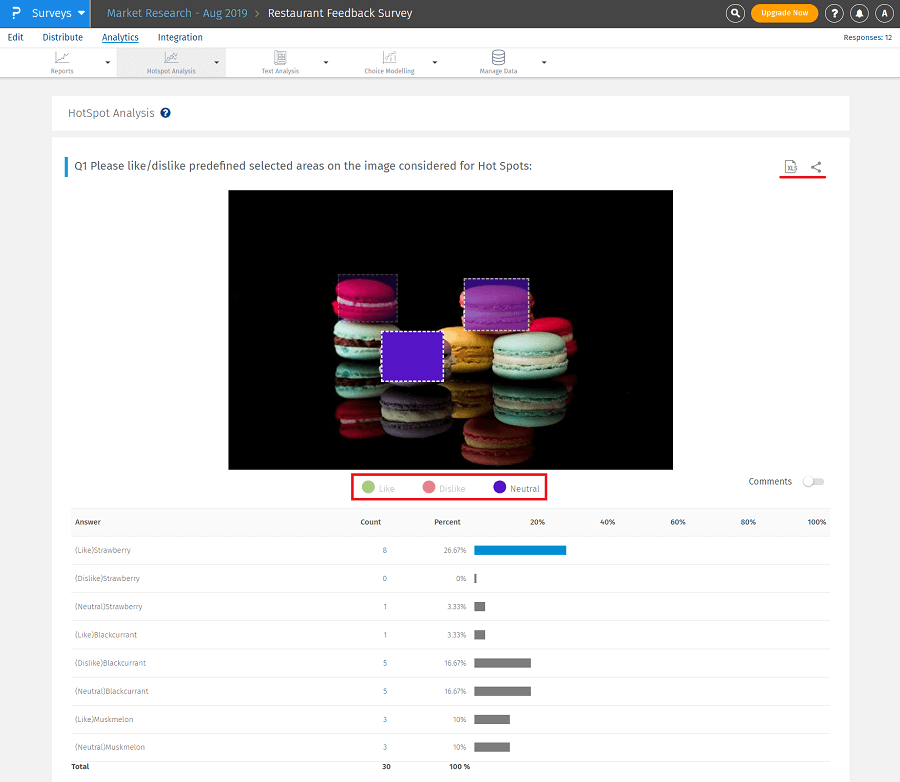Viewport: 900px width, 782px height.
Task: Open Market Research - Aug 2019 breadcrumb
Action: [x=177, y=13]
